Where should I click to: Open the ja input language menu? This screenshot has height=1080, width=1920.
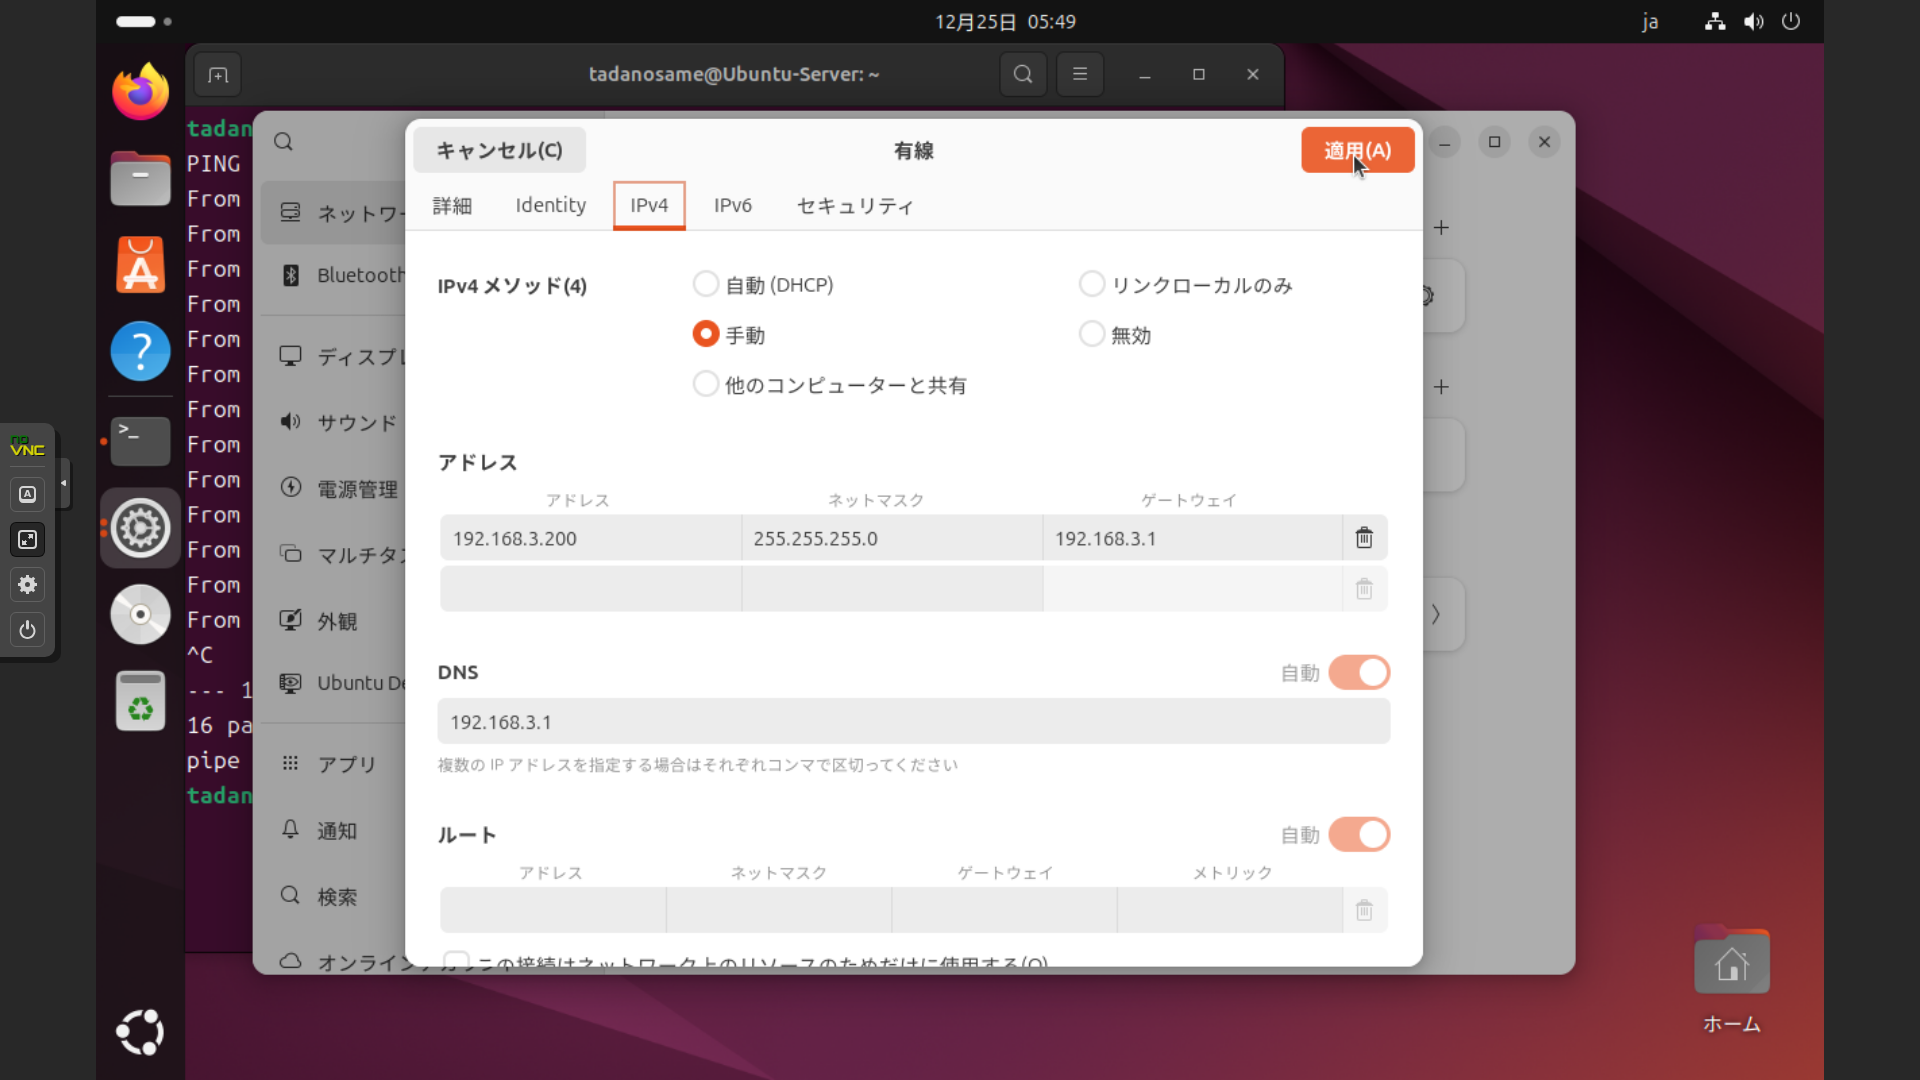1650,21
